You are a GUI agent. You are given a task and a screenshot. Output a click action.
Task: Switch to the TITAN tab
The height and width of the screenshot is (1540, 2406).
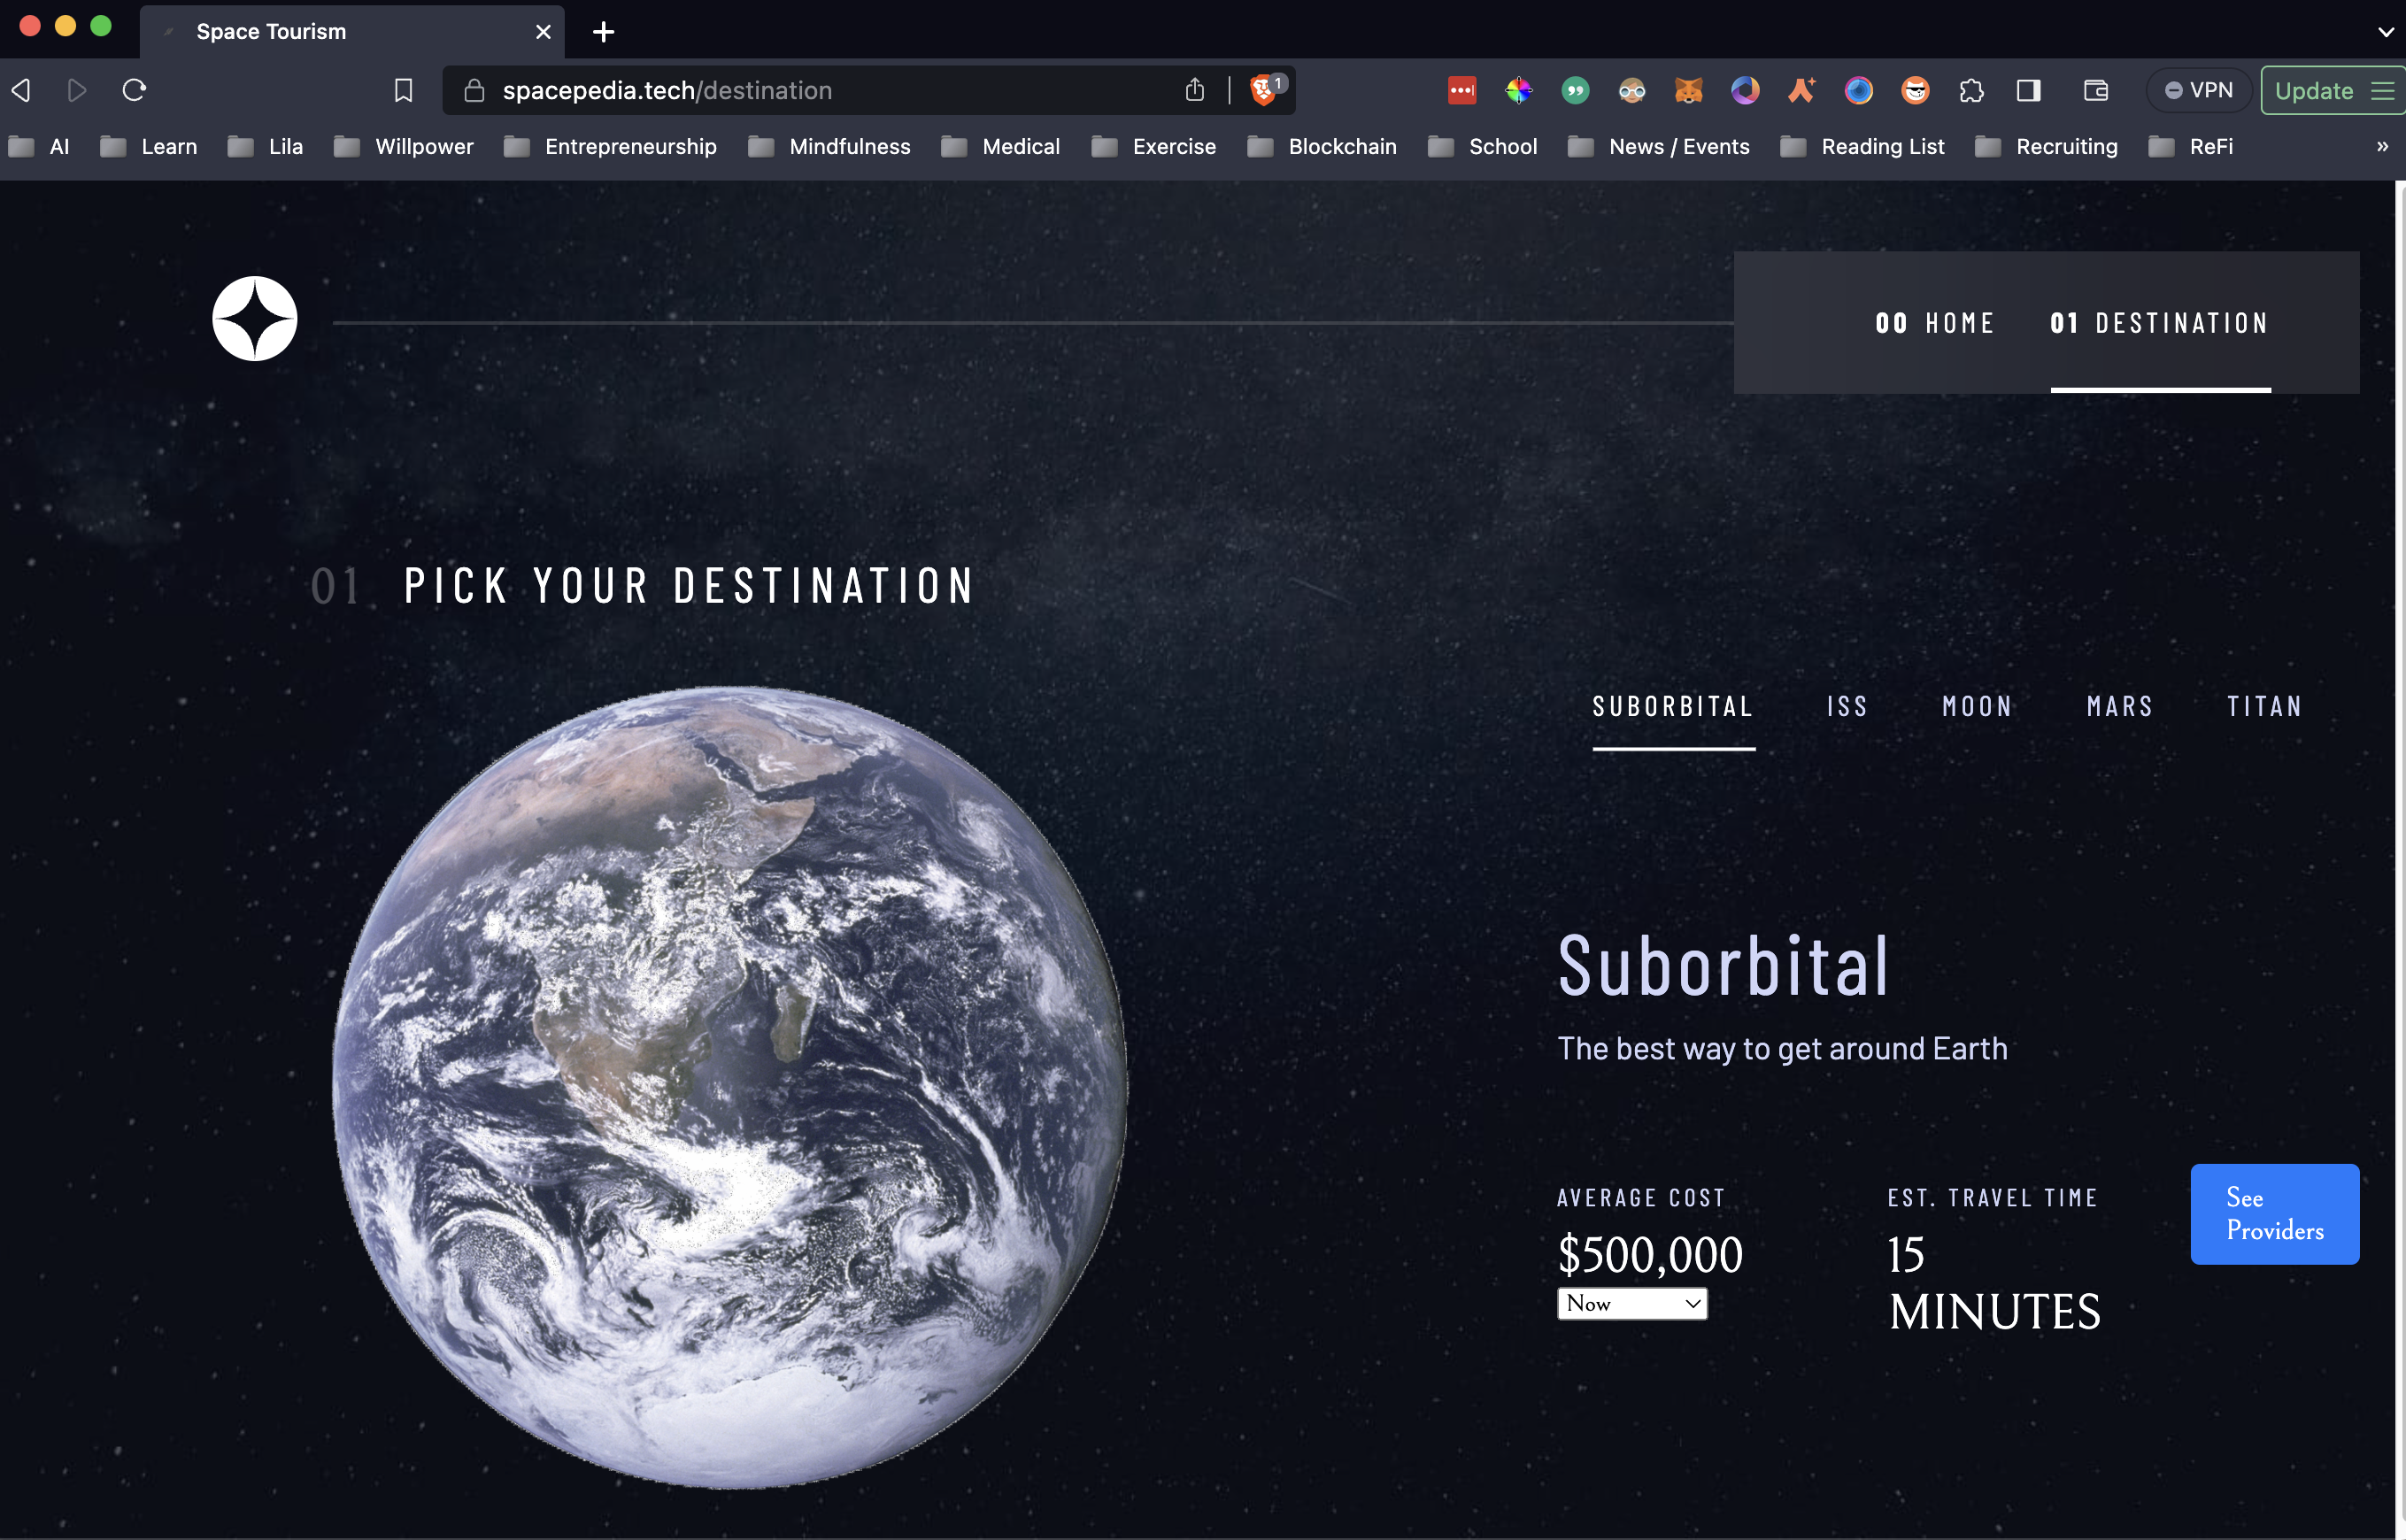pos(2264,706)
